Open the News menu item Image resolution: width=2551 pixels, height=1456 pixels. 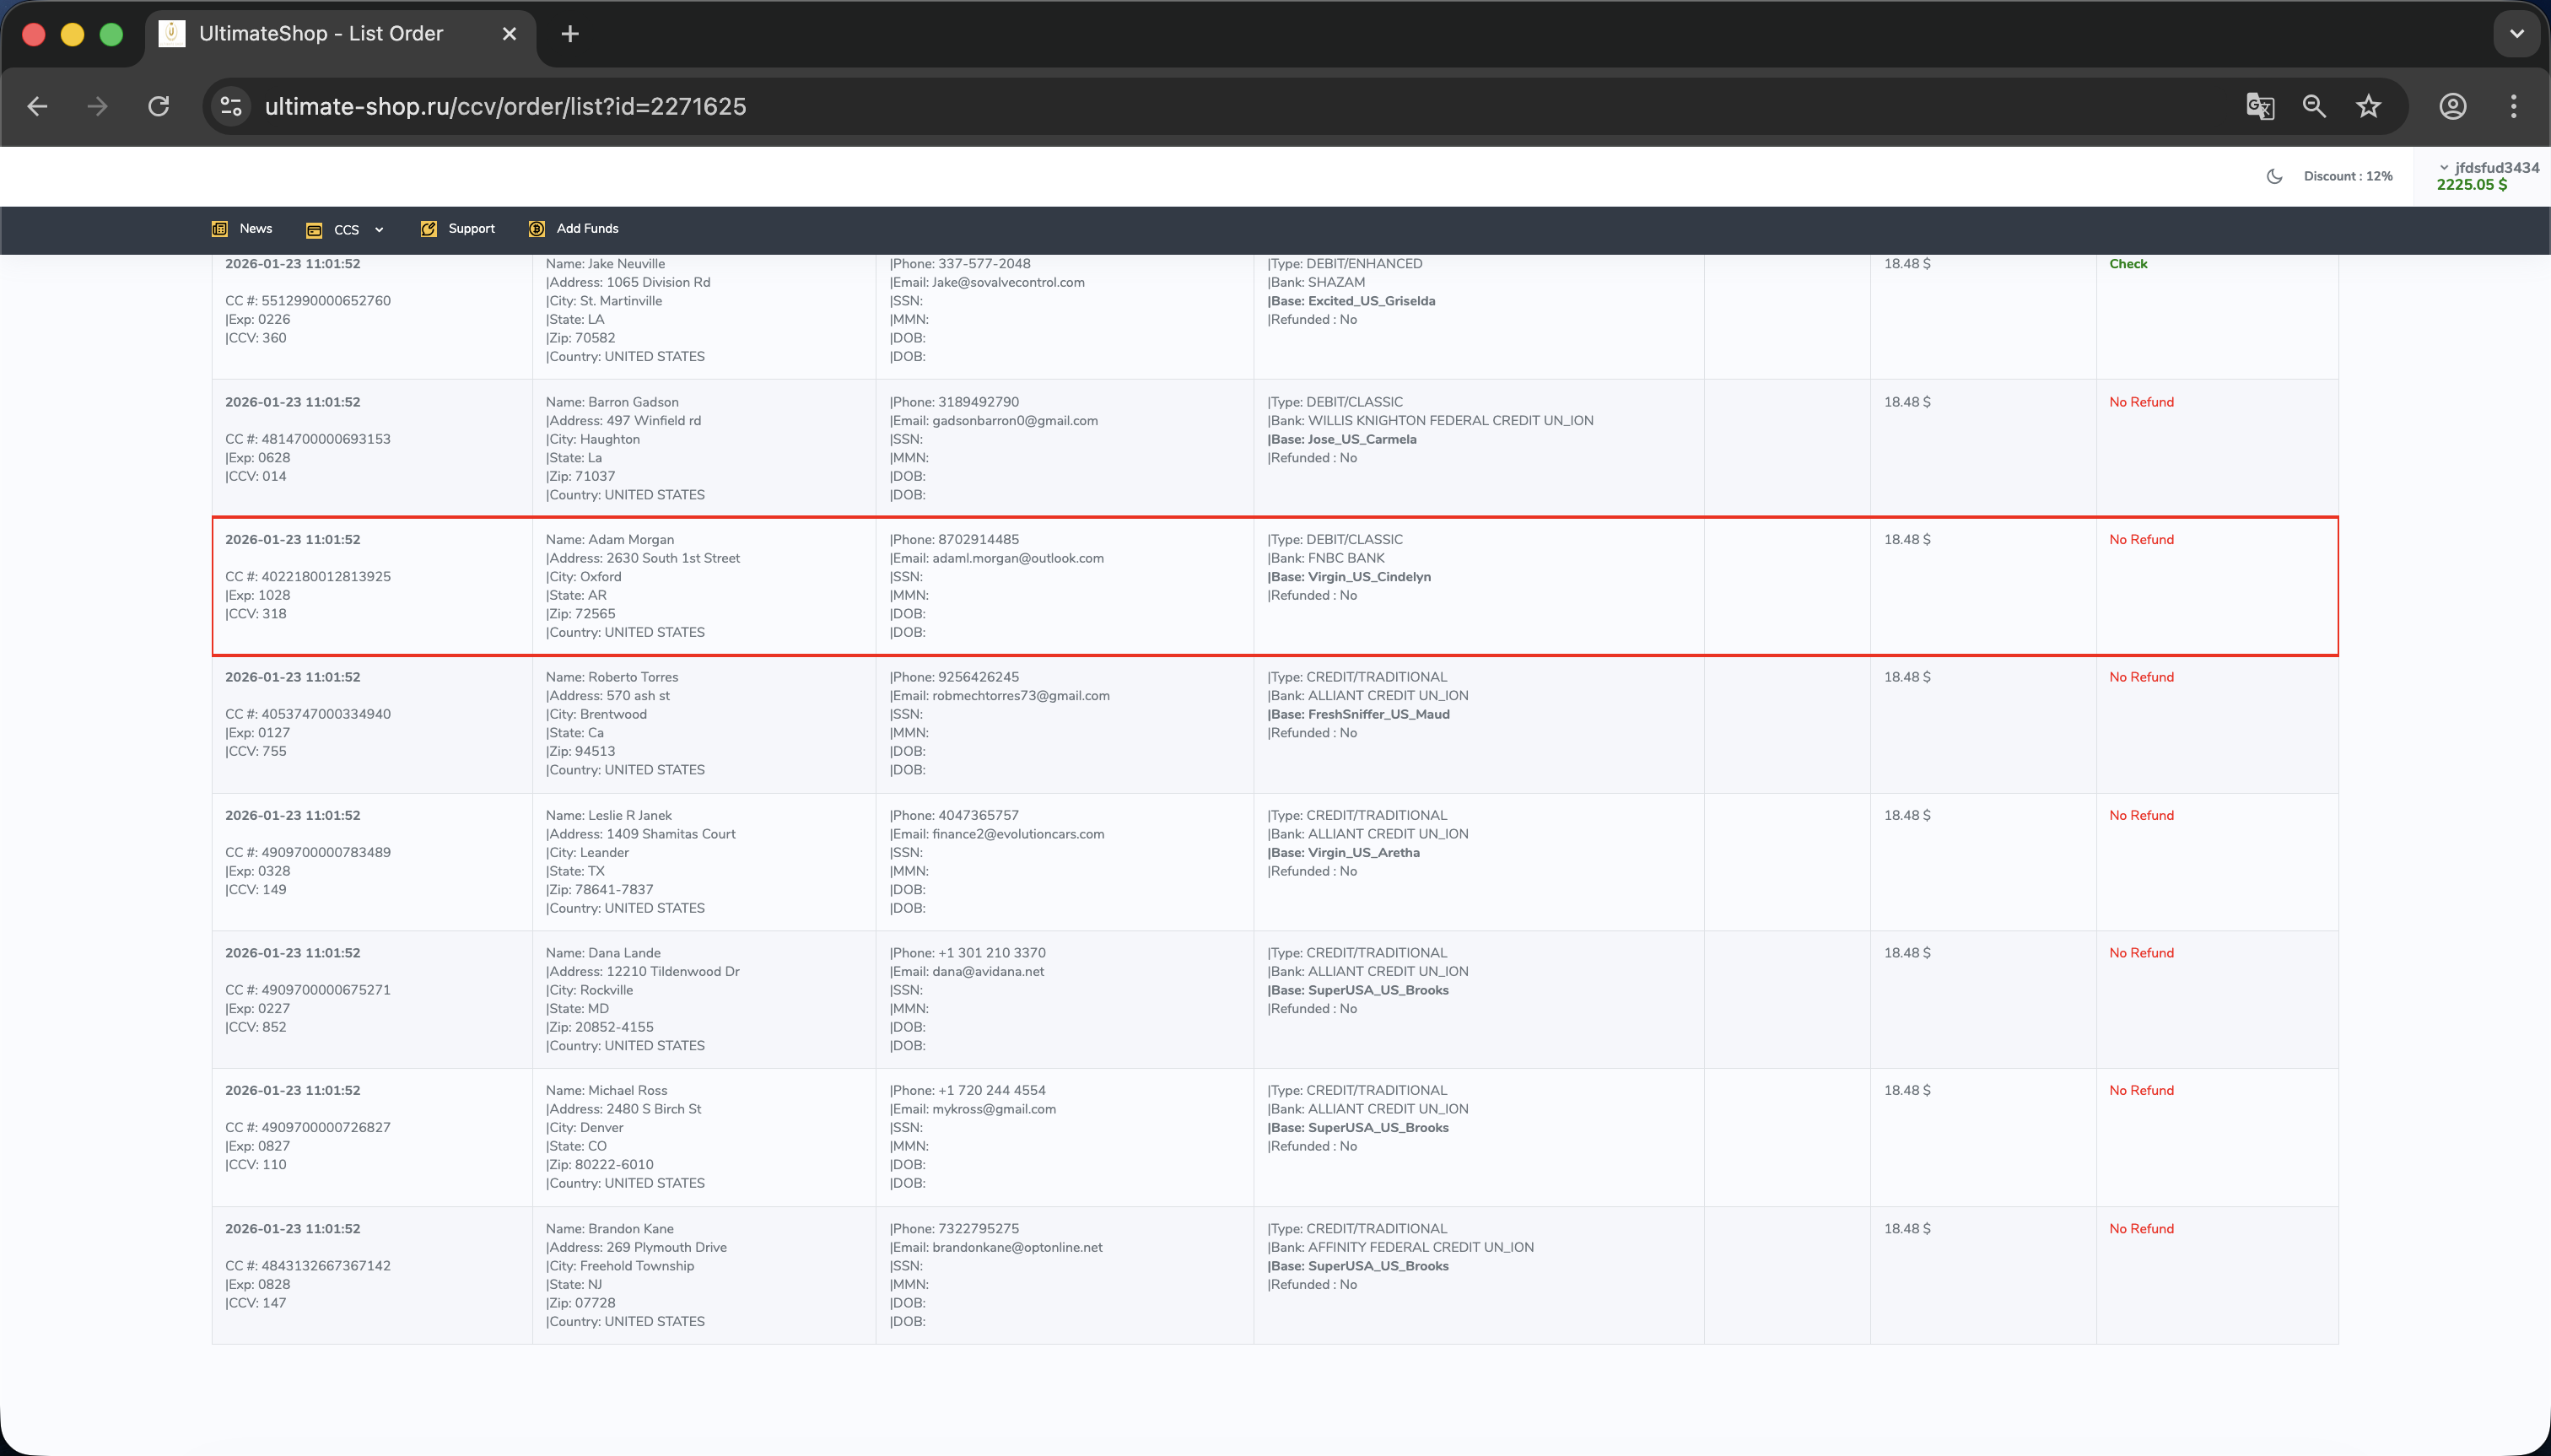pos(243,229)
